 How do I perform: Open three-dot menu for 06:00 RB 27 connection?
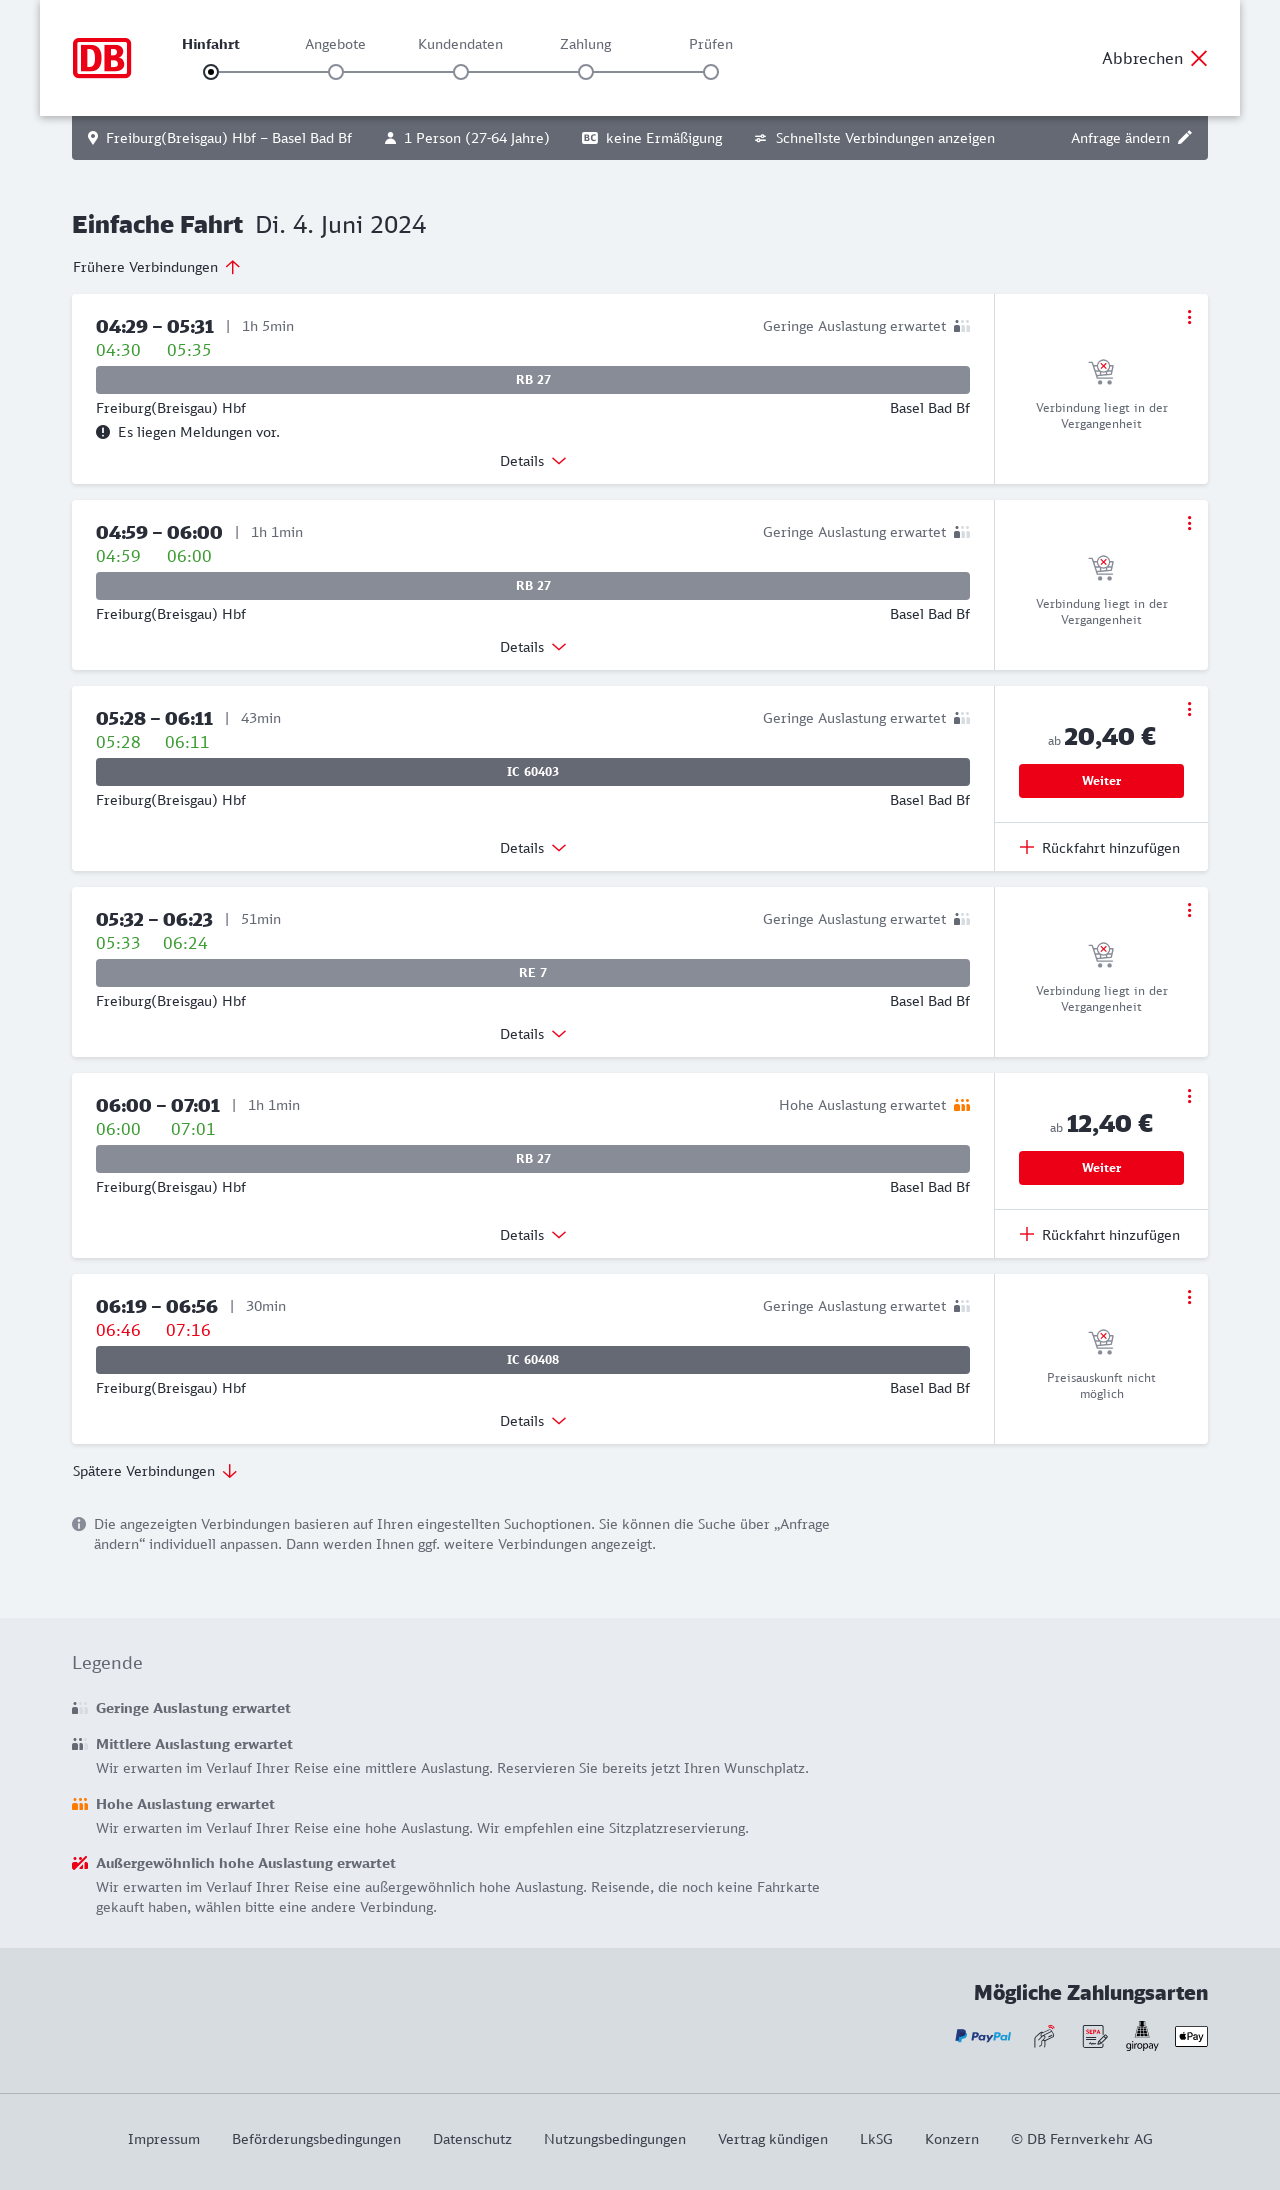tap(1189, 1096)
